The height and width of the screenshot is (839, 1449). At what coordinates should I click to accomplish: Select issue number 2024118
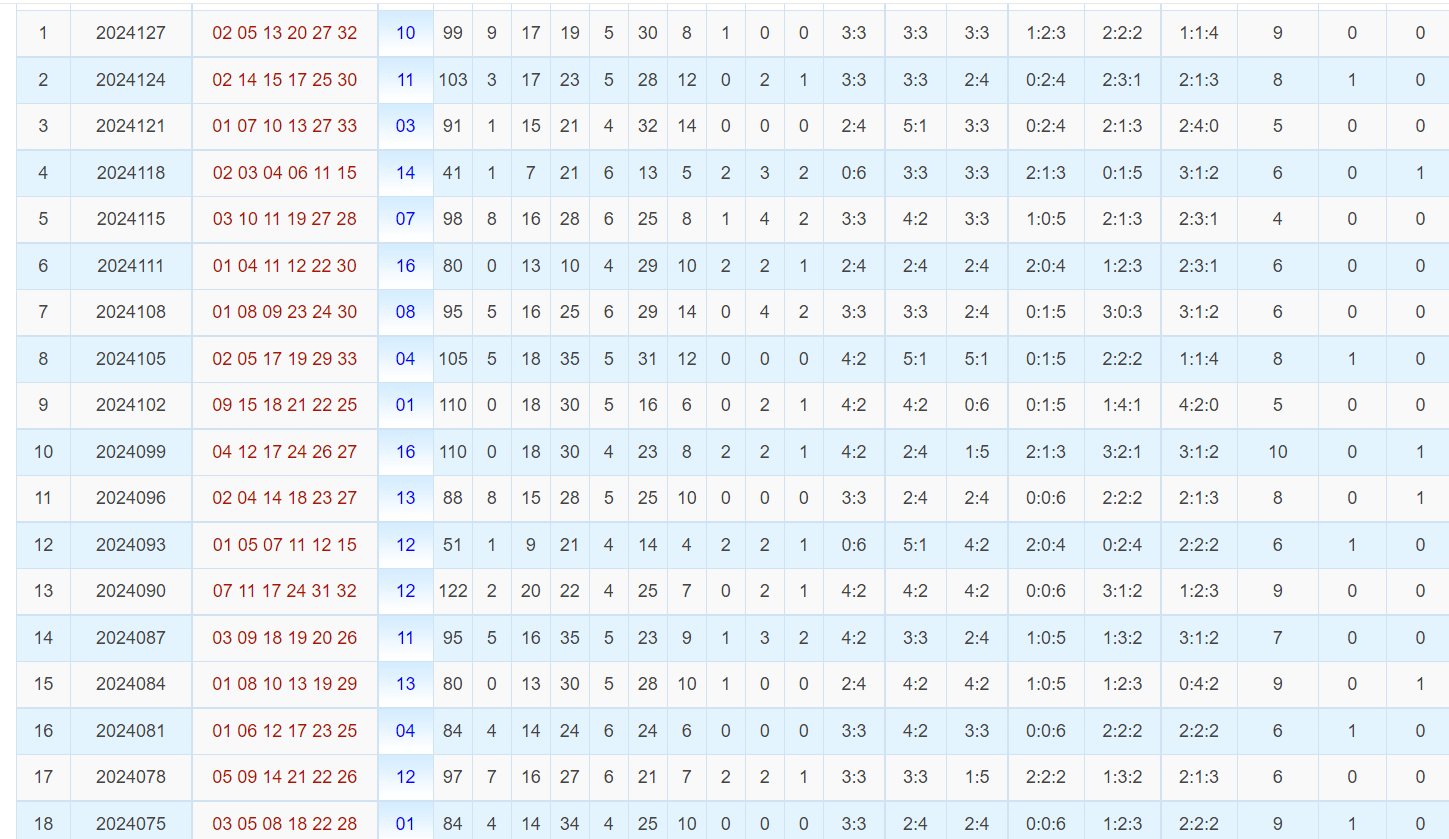131,173
